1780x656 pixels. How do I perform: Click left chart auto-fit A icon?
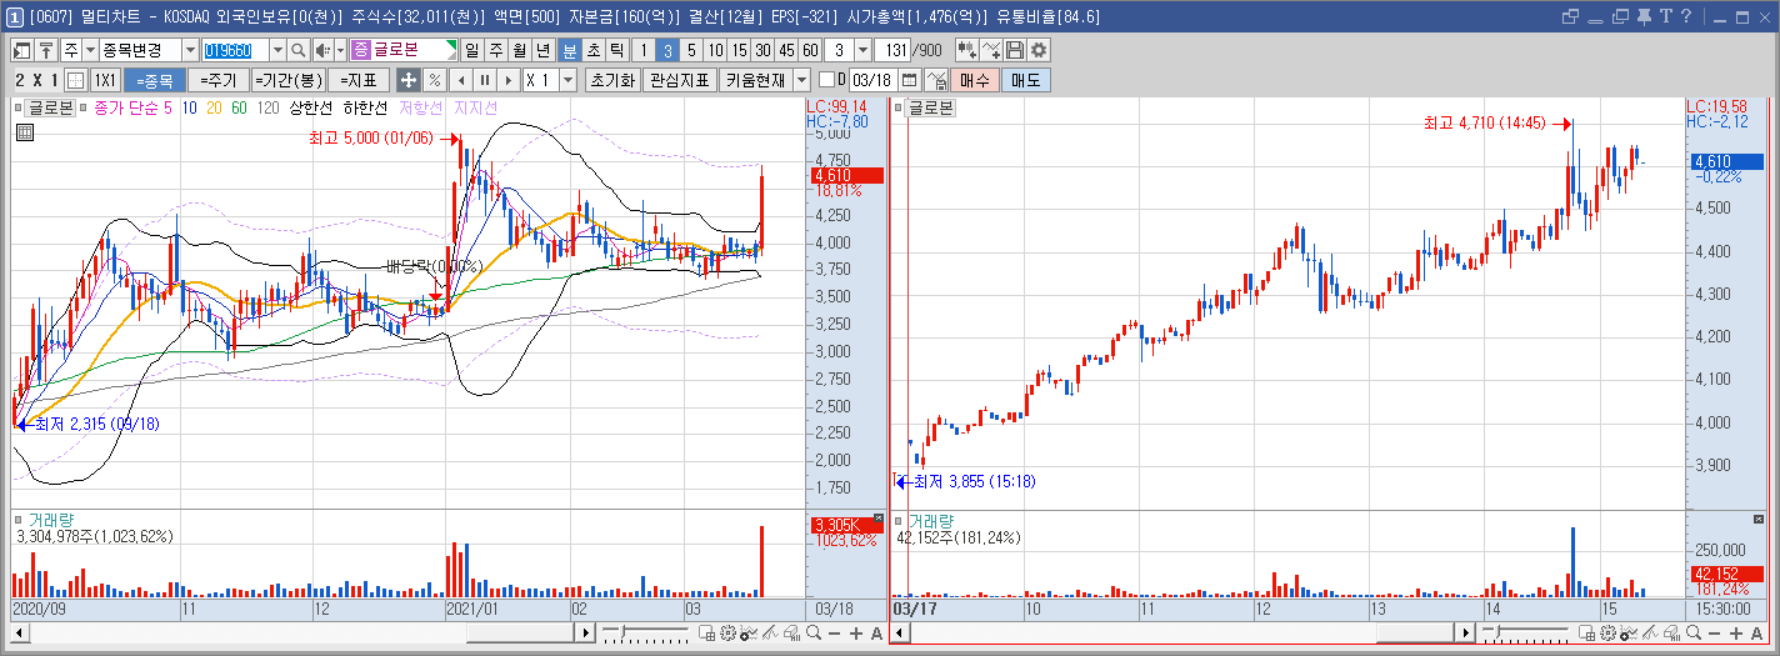pyautogui.click(x=876, y=633)
